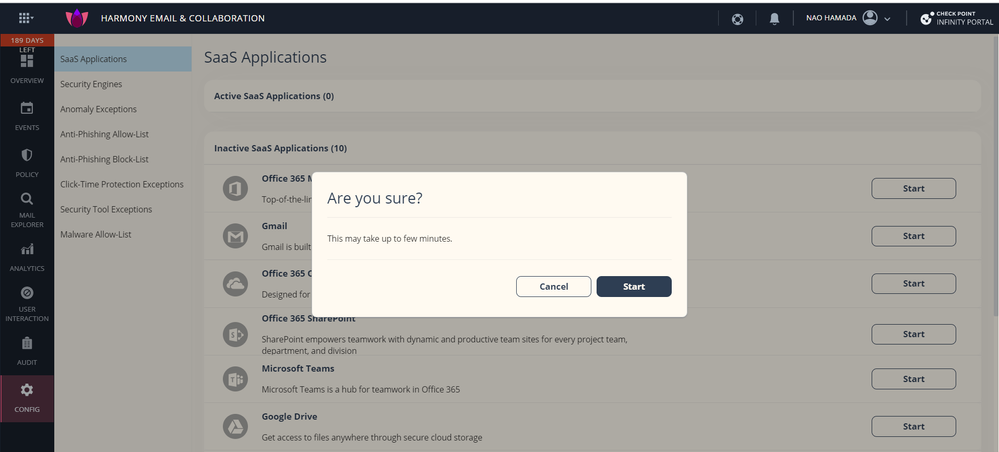Open Anti-Phishing Block-List menu item

point(104,159)
